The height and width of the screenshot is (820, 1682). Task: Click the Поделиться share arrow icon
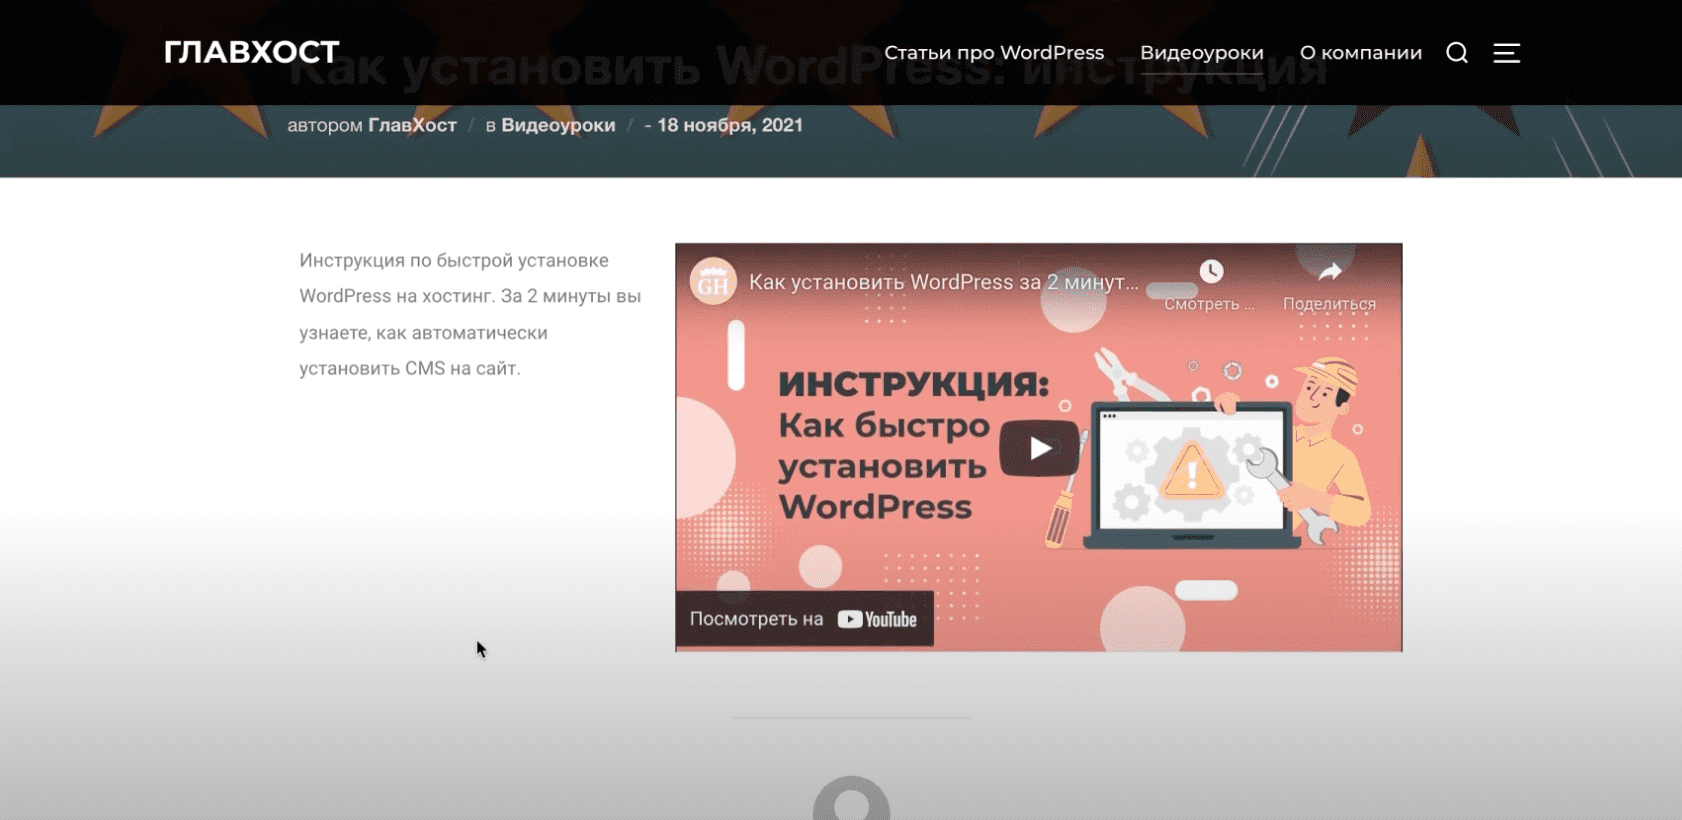click(x=1329, y=271)
